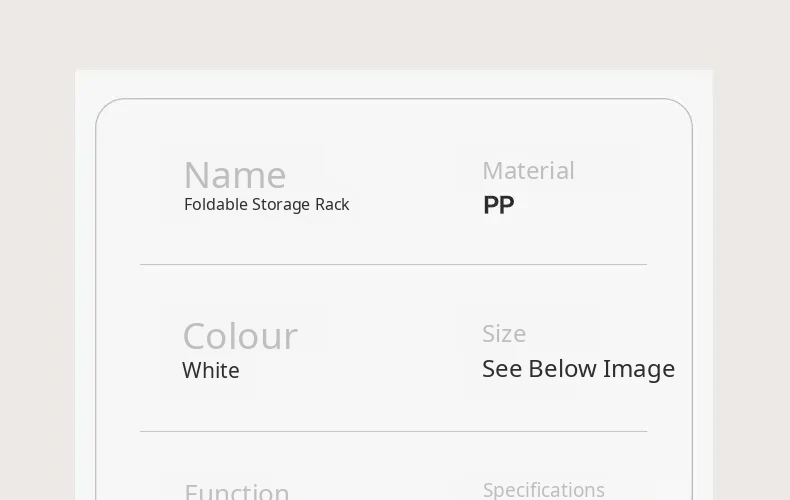Select the "Foldable Storage Rack" product name
The width and height of the screenshot is (790, 500).
coord(266,205)
